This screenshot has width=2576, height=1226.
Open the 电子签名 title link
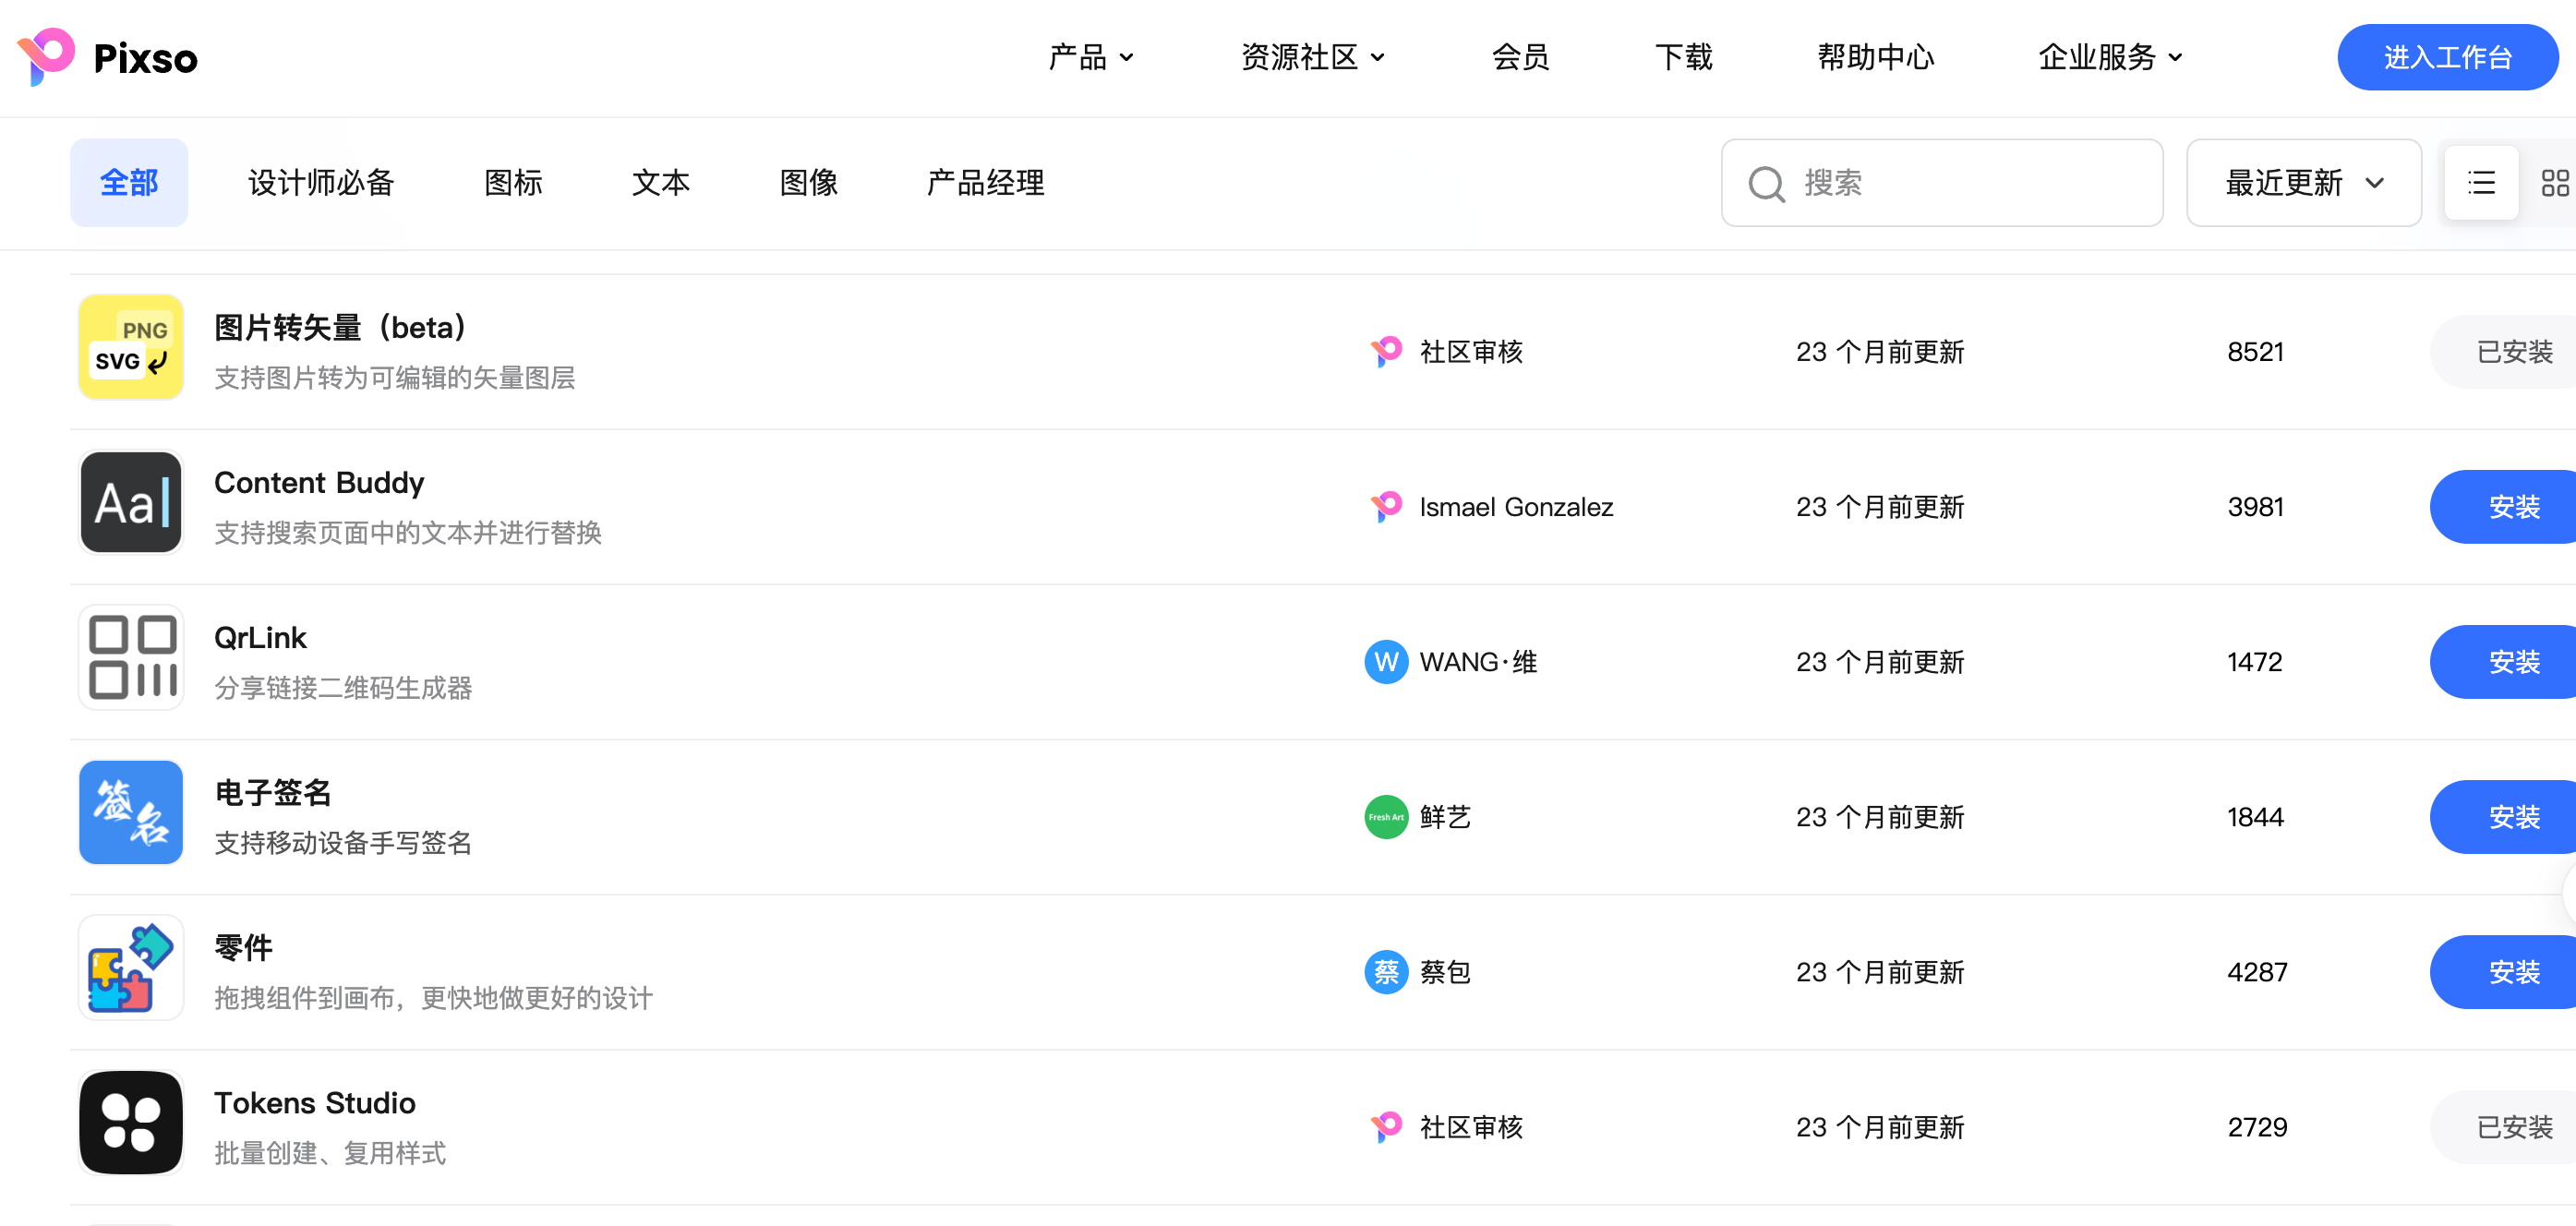click(272, 792)
